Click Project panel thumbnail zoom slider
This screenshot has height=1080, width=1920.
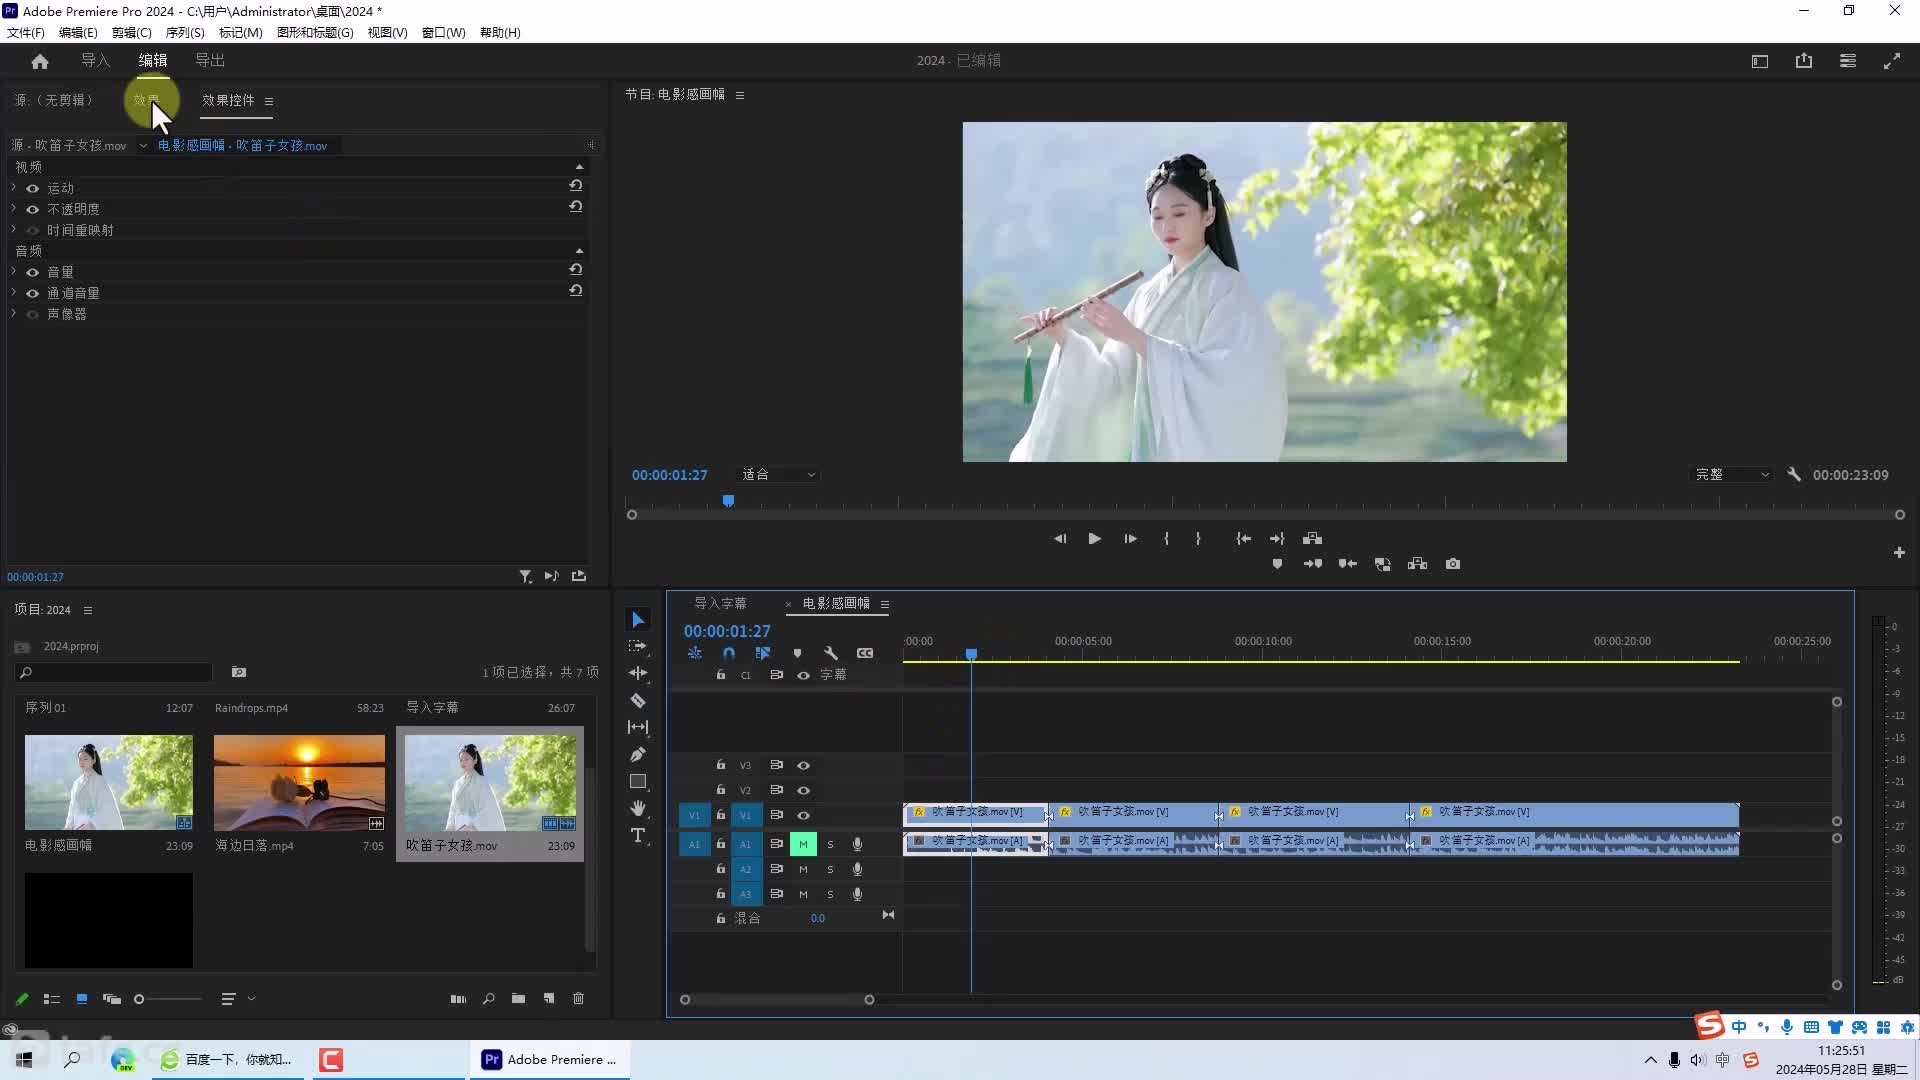pos(168,999)
